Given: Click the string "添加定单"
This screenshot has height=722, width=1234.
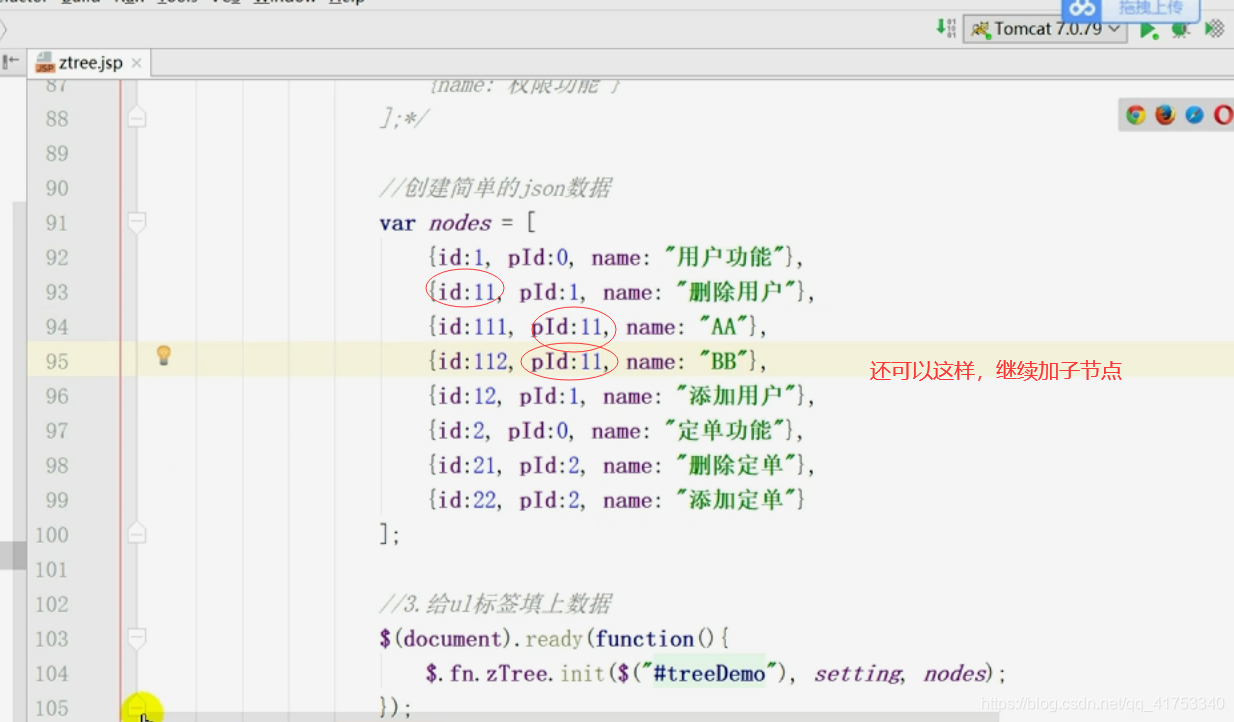Looking at the screenshot, I should (737, 500).
